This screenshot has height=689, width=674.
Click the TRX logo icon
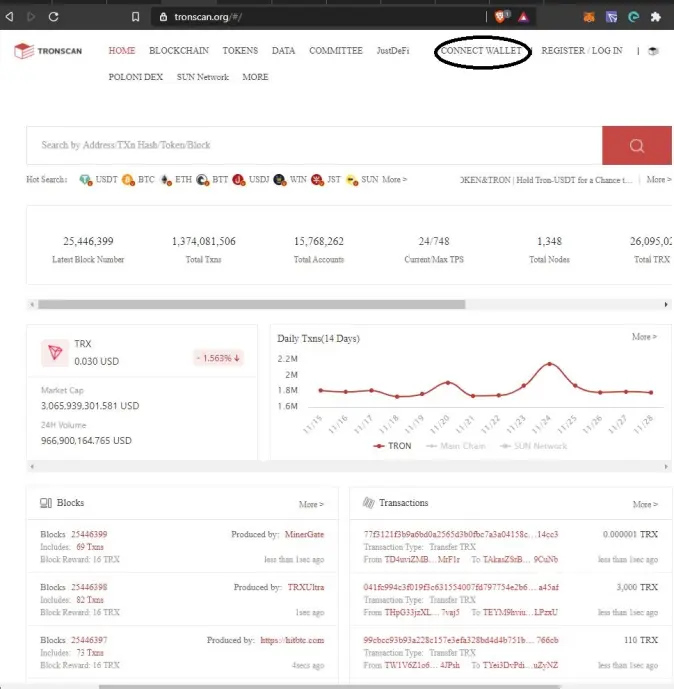click(x=55, y=352)
